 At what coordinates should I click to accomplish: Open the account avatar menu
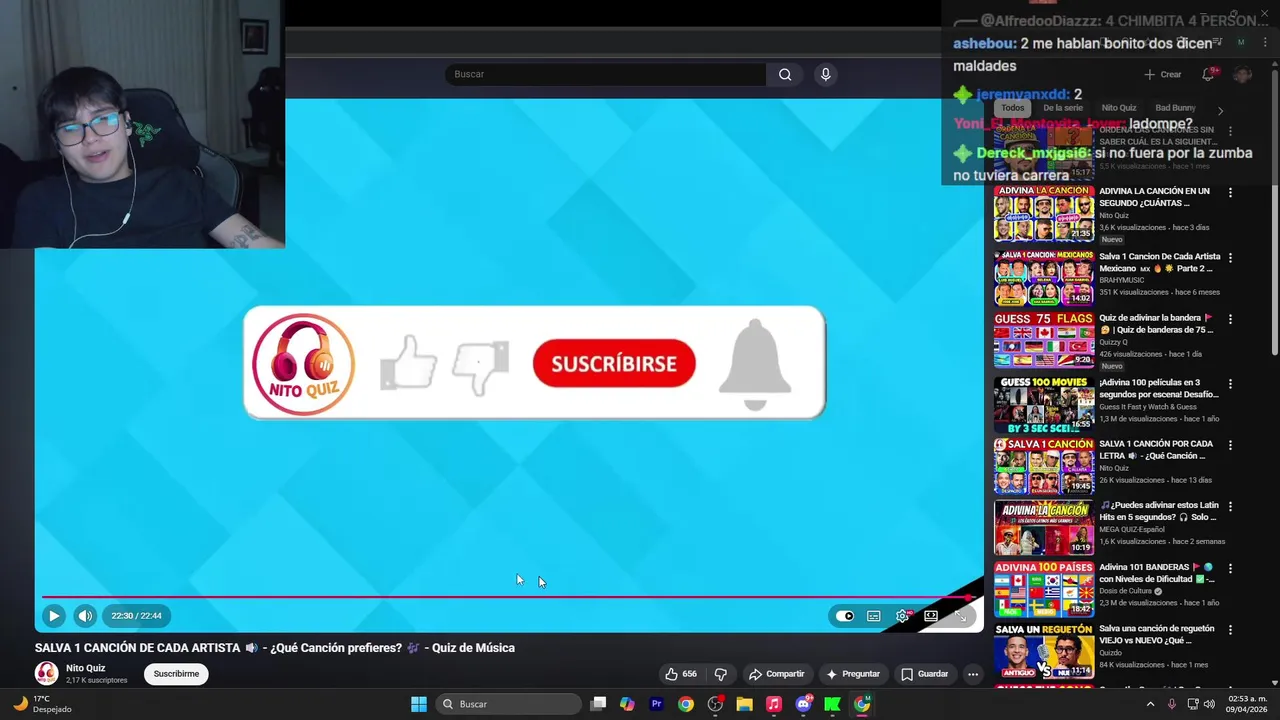pos(1243,75)
